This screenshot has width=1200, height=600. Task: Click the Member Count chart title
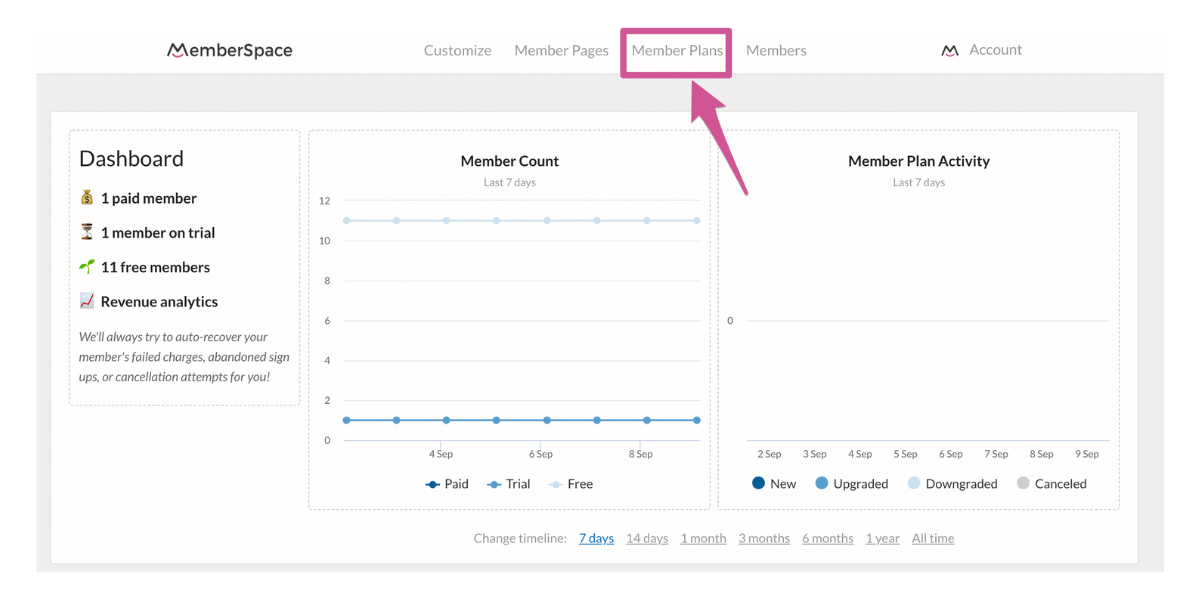[510, 161]
